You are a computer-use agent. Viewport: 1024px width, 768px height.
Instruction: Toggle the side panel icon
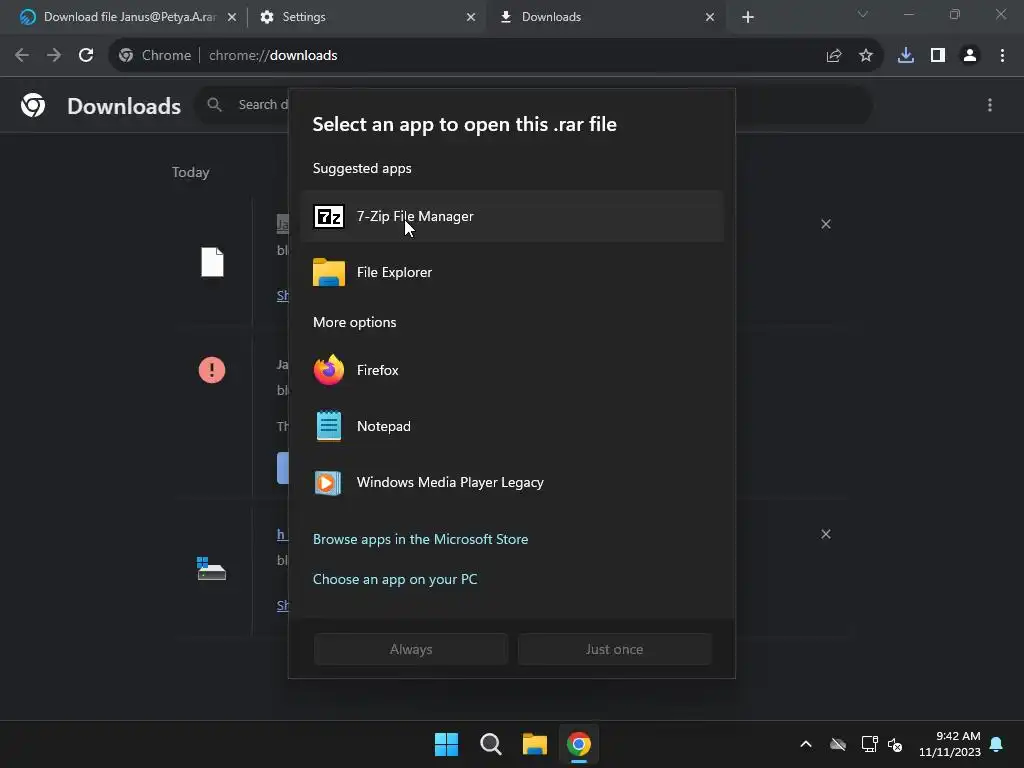pos(938,56)
